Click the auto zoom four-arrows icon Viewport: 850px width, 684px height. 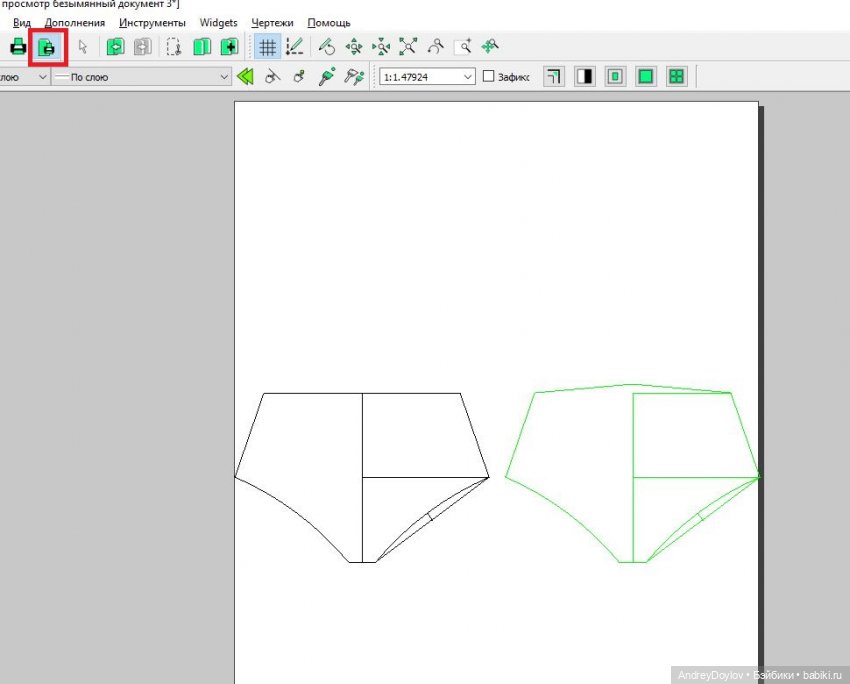(x=408, y=46)
